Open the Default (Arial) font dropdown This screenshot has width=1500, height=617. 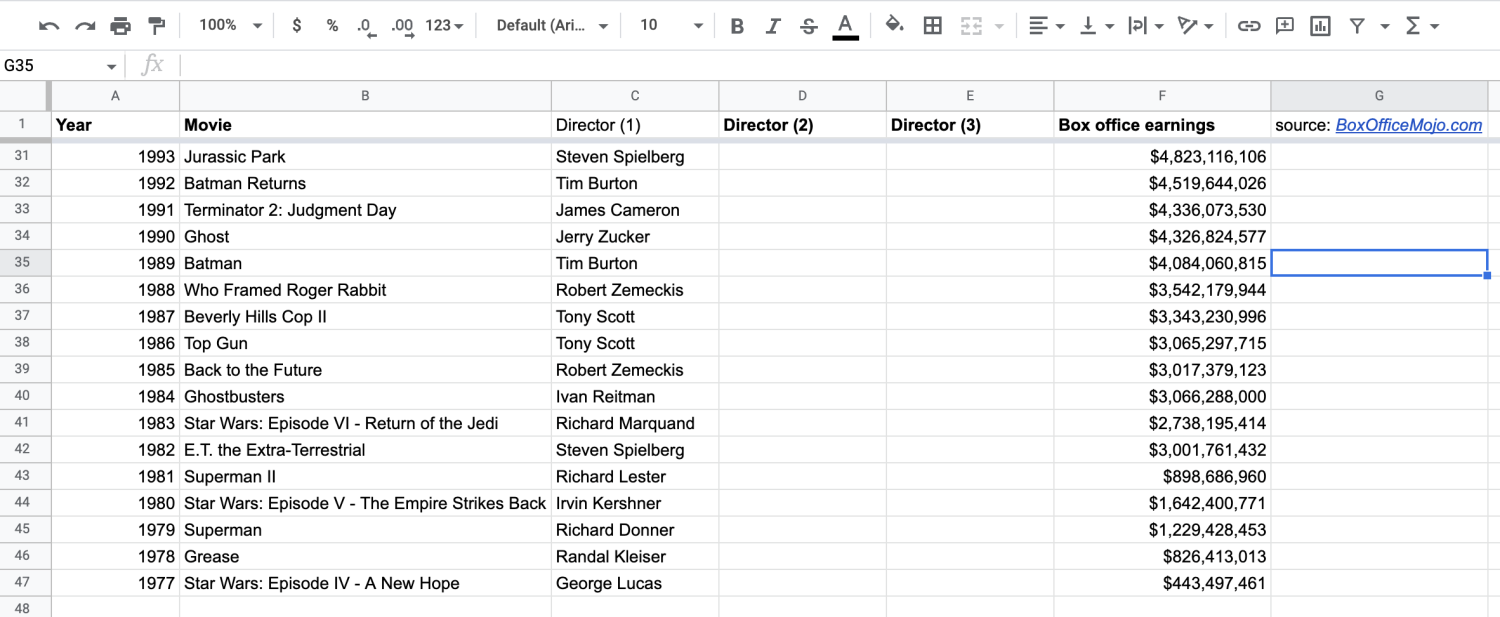click(x=552, y=26)
